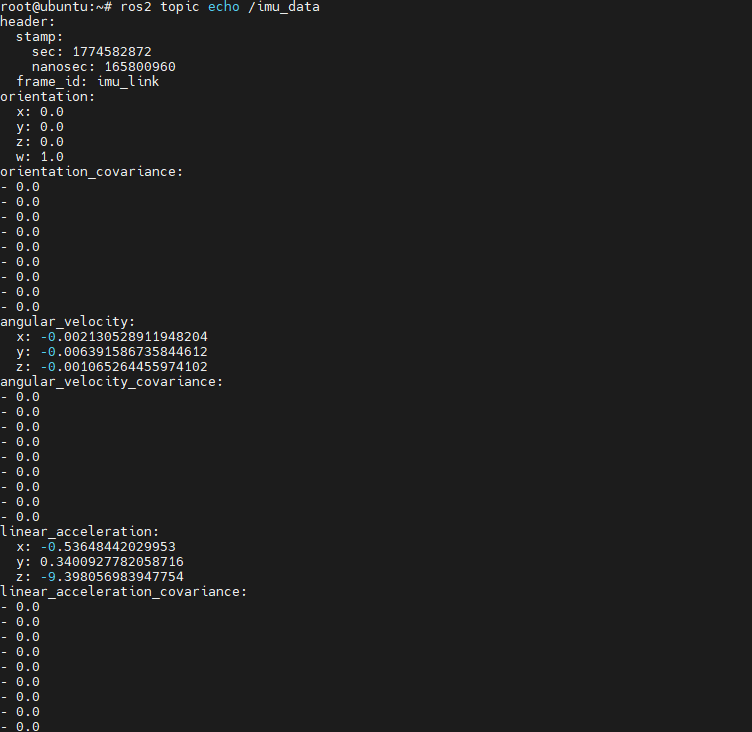Click linear acceleration x value -0.53648442029953

[108, 547]
